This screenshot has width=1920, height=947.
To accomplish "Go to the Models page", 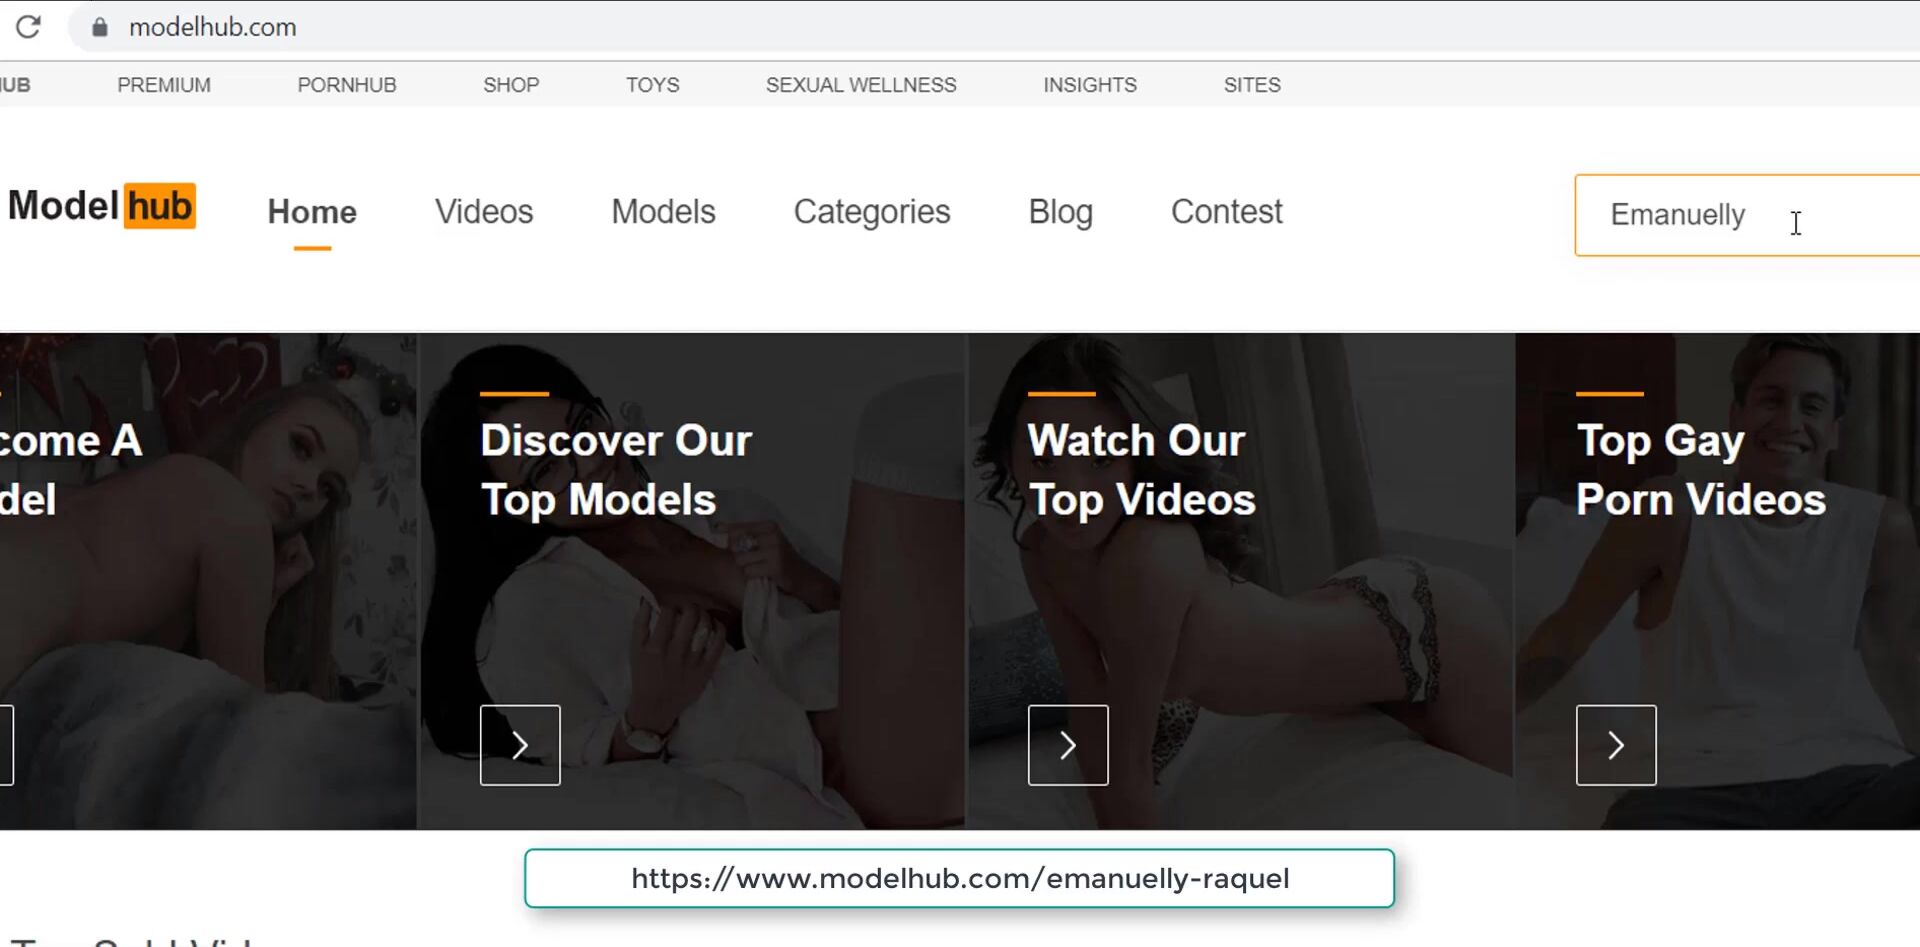I will pos(663,212).
